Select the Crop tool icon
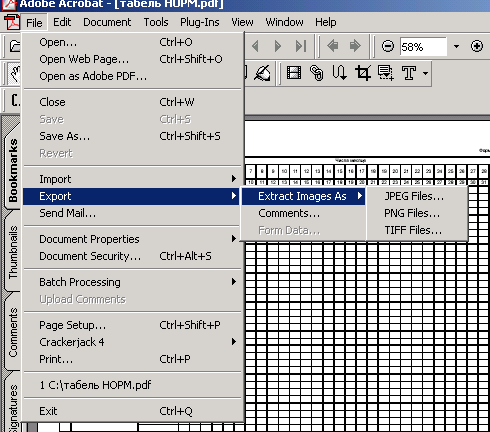Screen dimensions: 490x432 point(363,73)
